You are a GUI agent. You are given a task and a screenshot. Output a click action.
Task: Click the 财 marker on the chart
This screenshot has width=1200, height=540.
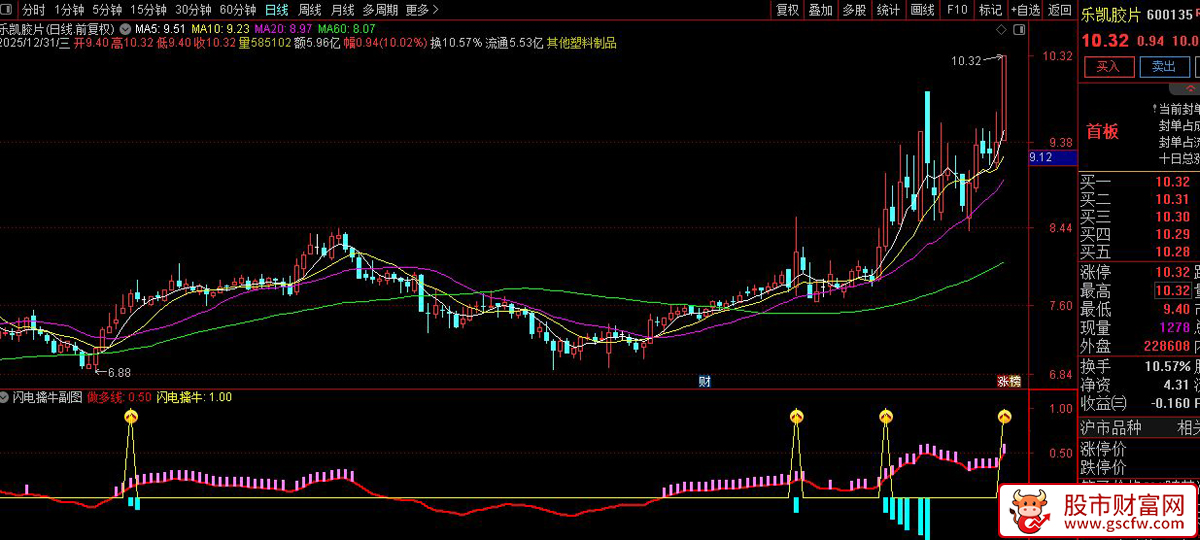(704, 381)
